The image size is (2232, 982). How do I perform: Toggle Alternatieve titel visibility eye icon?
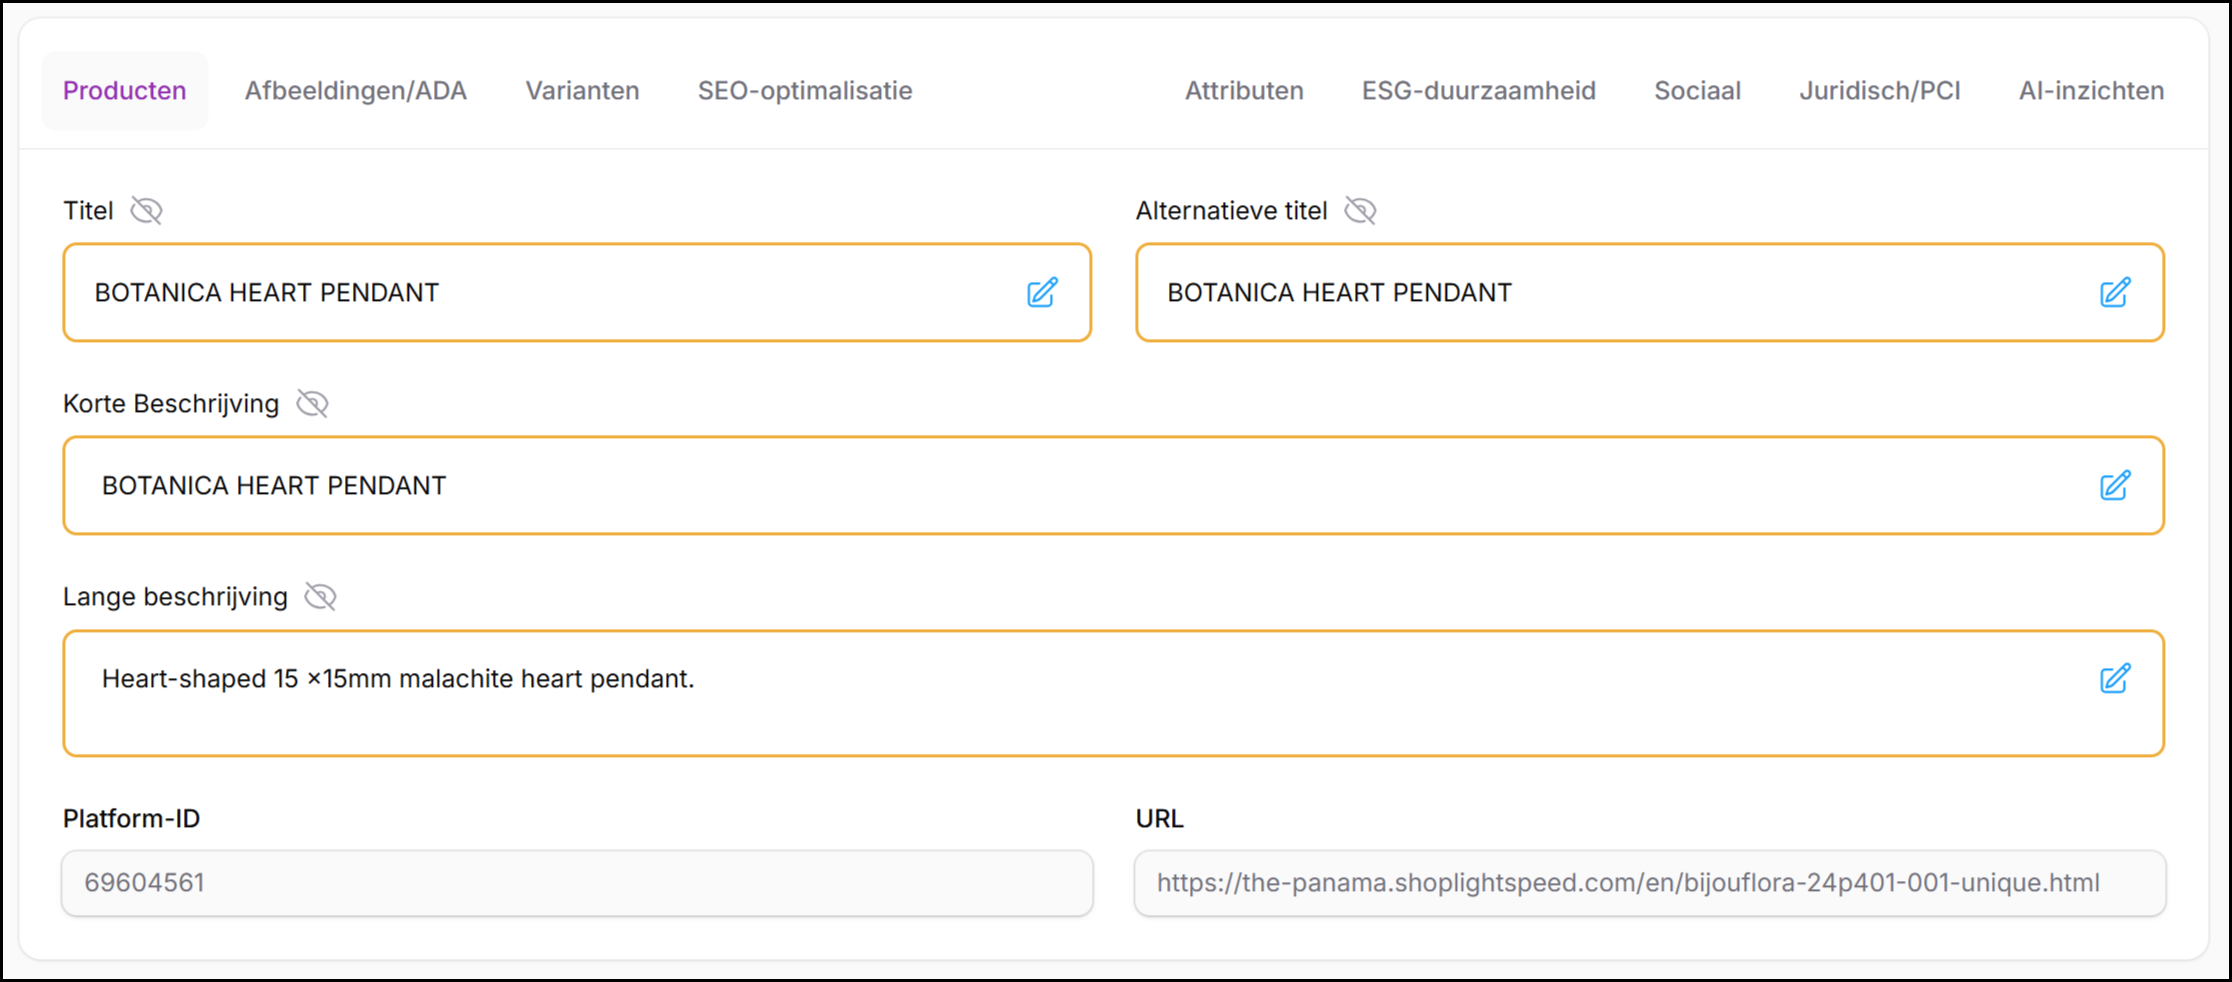(x=1360, y=211)
